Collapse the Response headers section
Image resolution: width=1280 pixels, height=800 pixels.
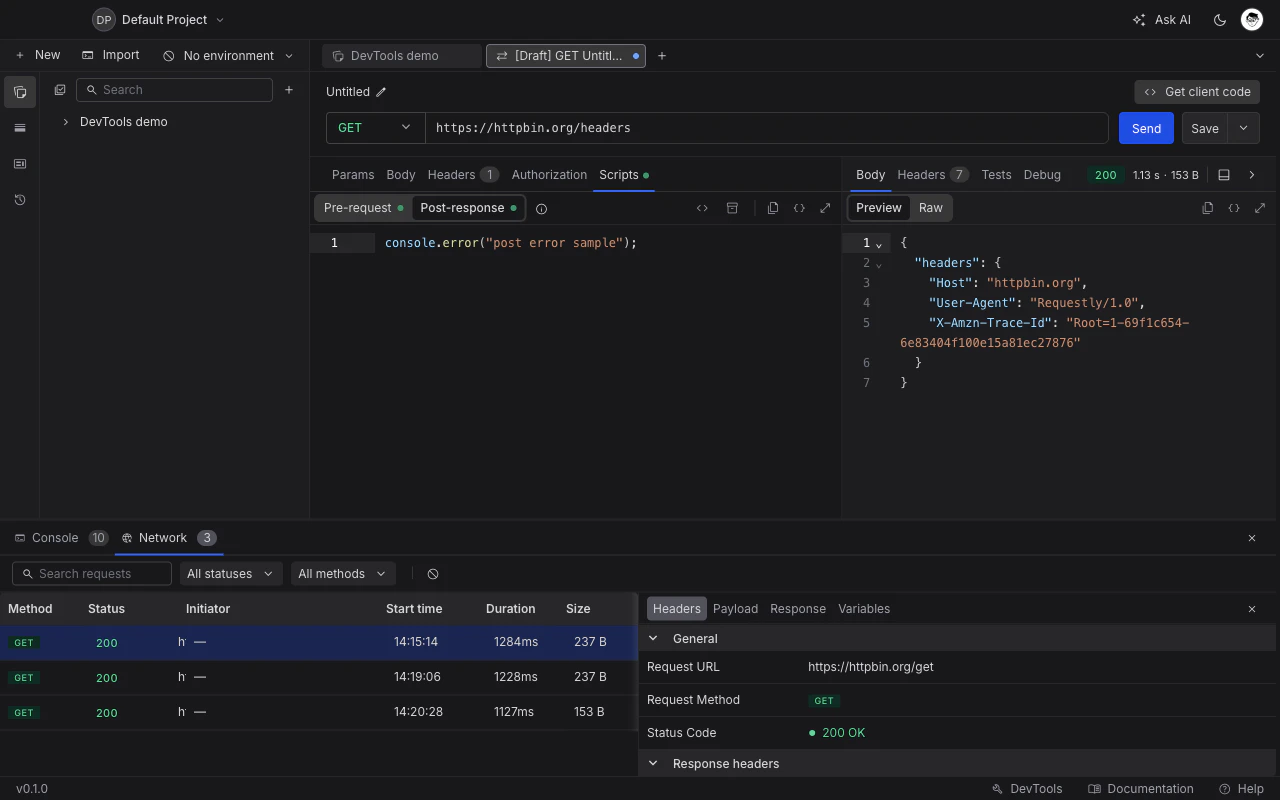653,763
